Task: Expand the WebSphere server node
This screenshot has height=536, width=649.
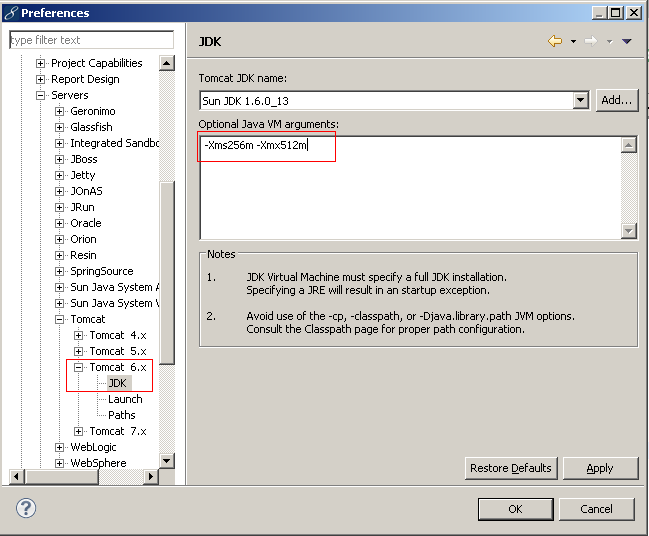Action: click(x=60, y=463)
